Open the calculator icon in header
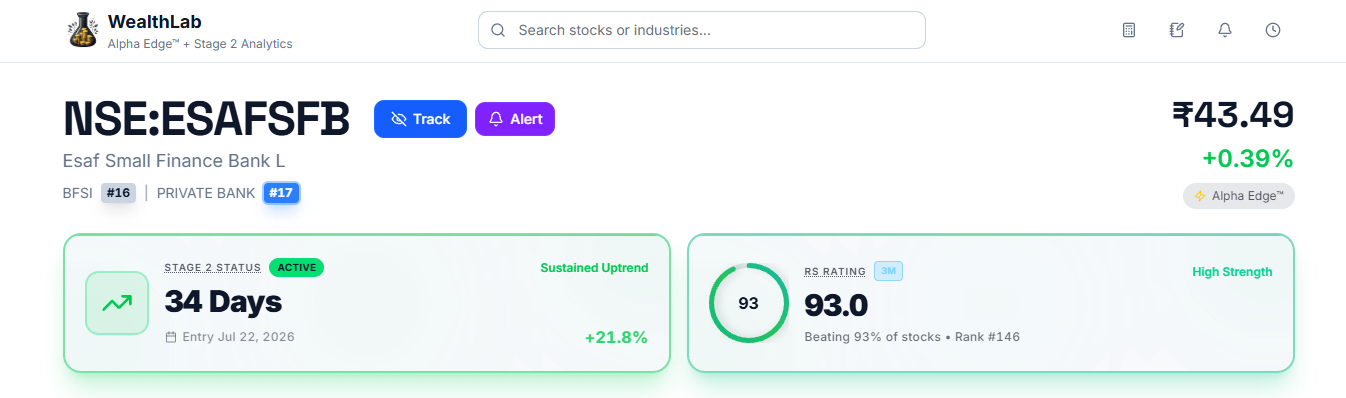 1129,30
